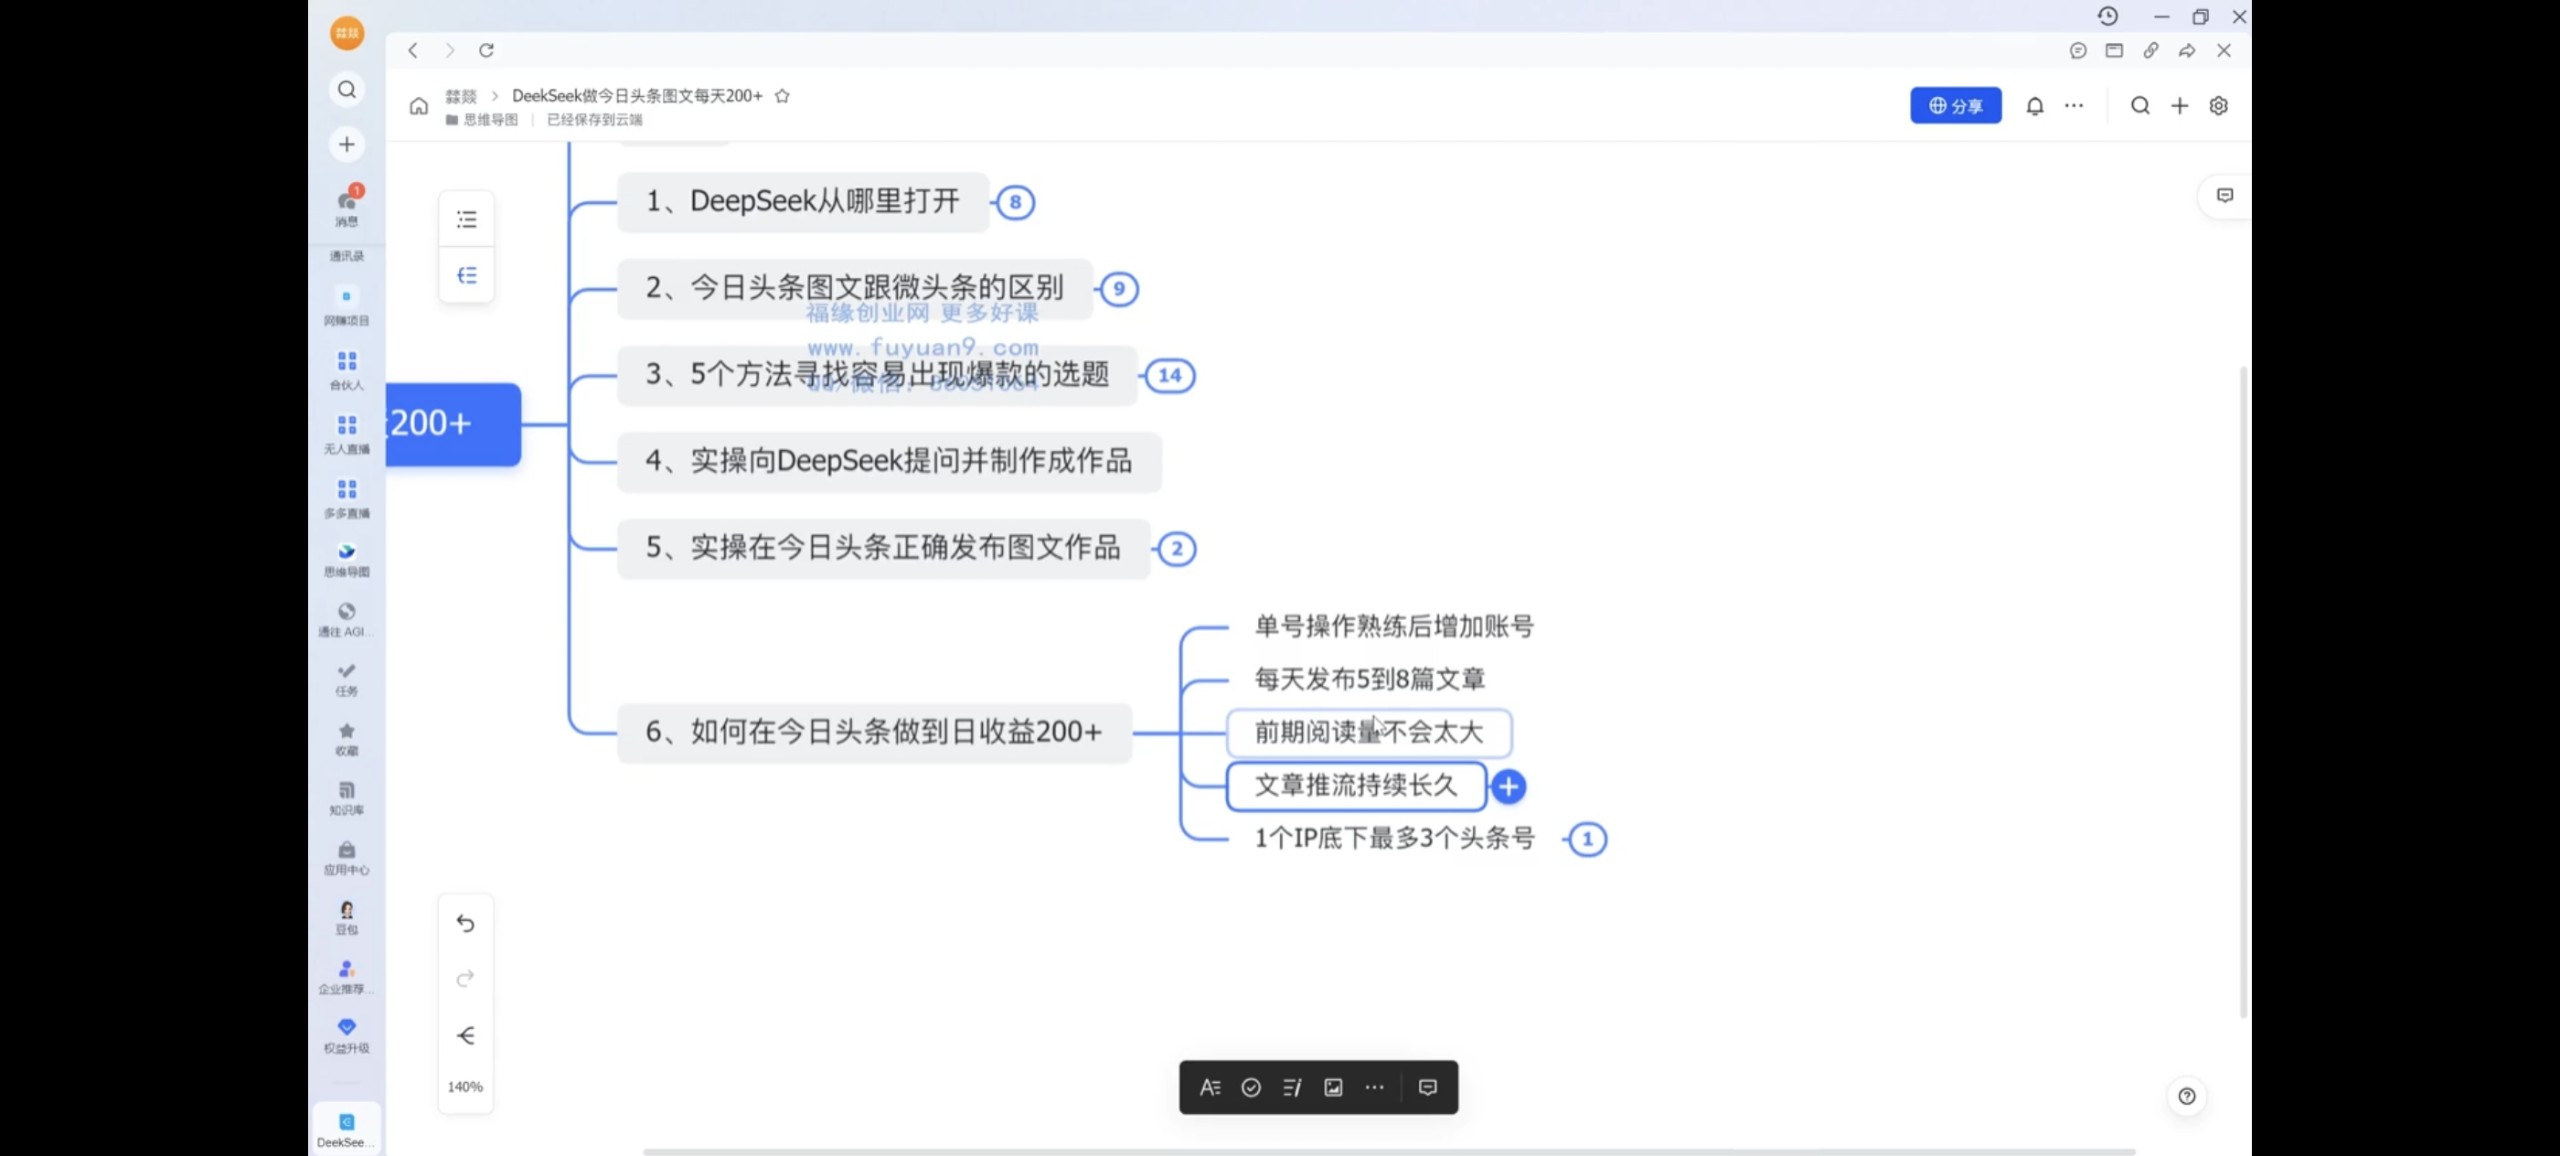Add child node with blue plus button
Image resolution: width=2560 pixels, height=1156 pixels.
(1508, 787)
